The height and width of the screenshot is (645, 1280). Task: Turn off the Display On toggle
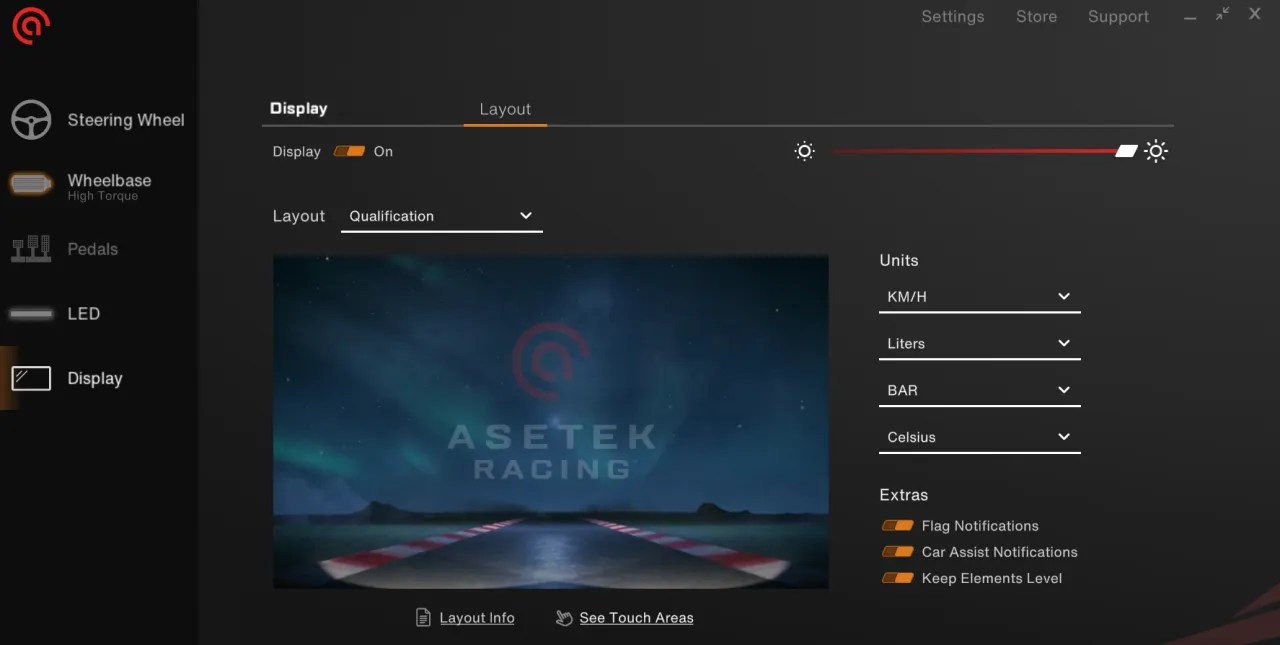350,152
